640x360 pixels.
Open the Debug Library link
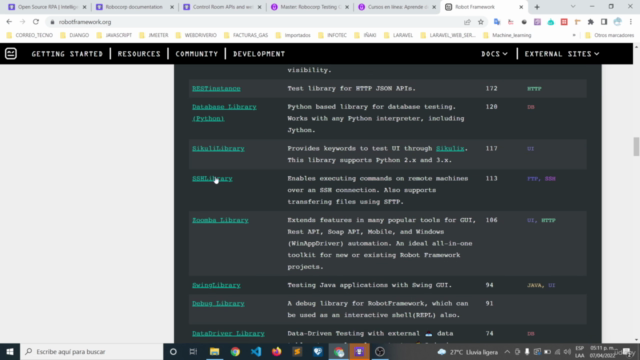[x=218, y=303]
